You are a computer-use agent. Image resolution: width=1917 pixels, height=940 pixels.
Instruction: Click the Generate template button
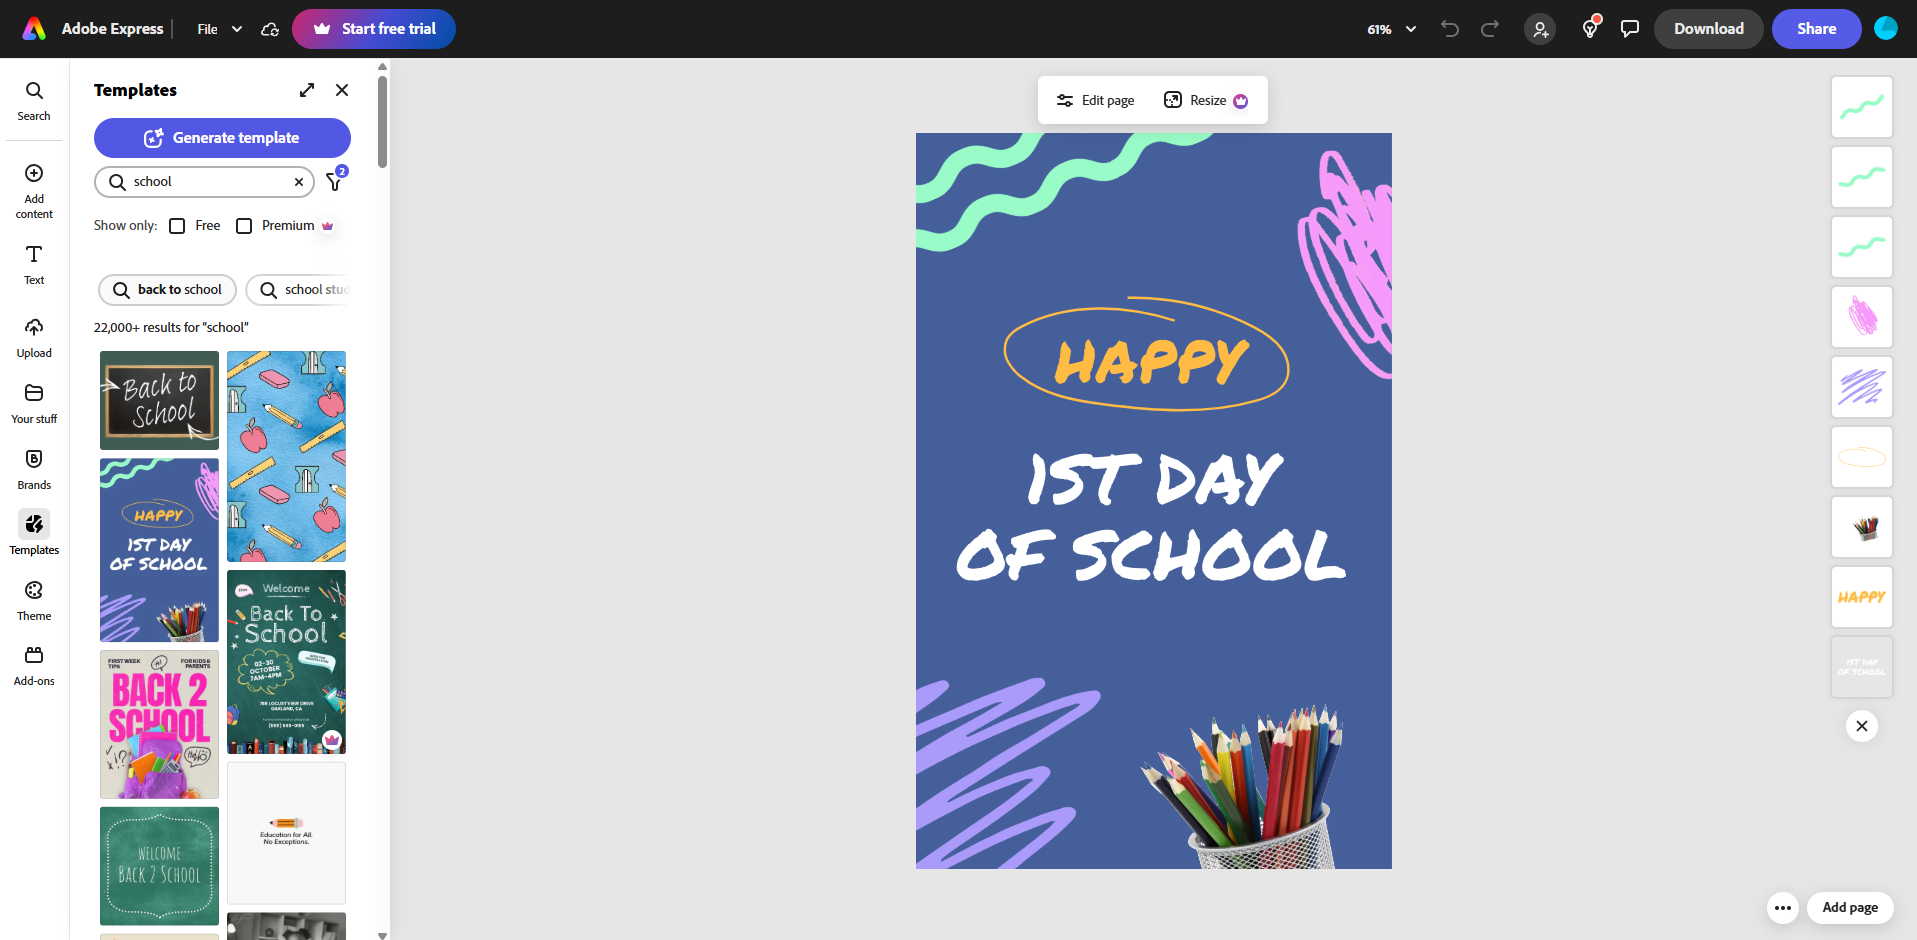222,138
